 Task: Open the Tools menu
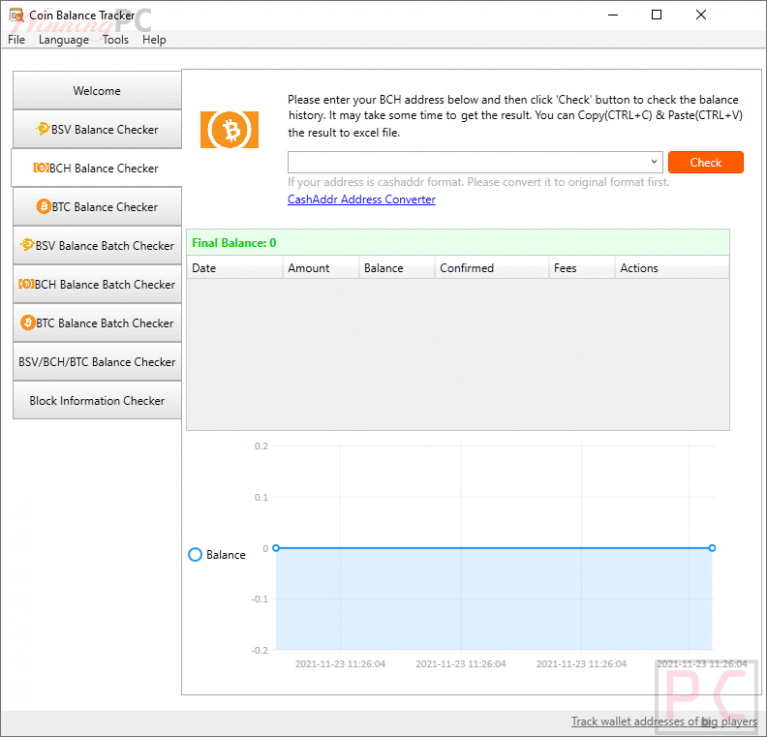[x=115, y=40]
